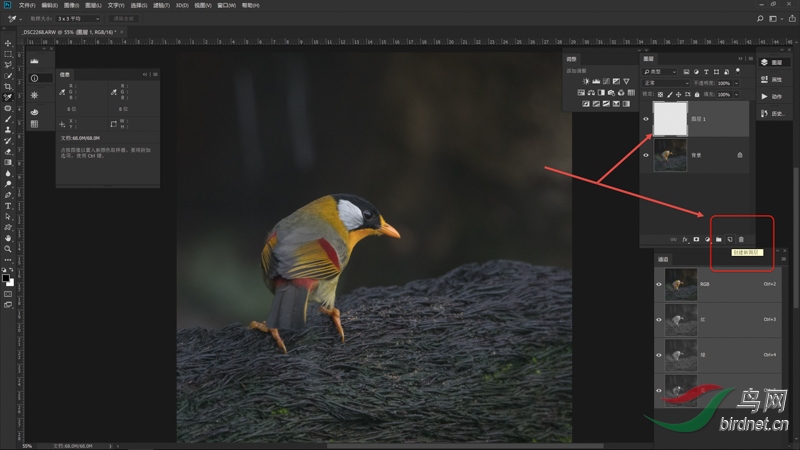Screen dimensions: 800x450
Task: Open the sample size 3 x 3 dropdown
Action: point(77,18)
